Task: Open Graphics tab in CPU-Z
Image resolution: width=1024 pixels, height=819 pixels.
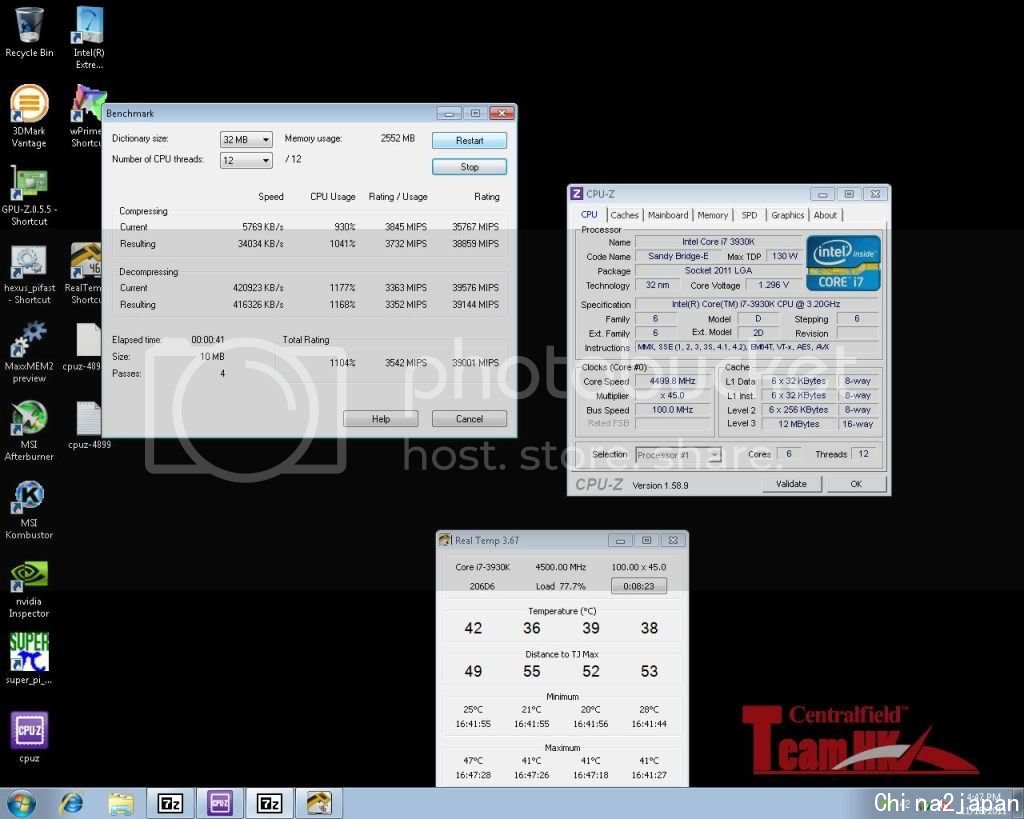Action: [x=788, y=215]
